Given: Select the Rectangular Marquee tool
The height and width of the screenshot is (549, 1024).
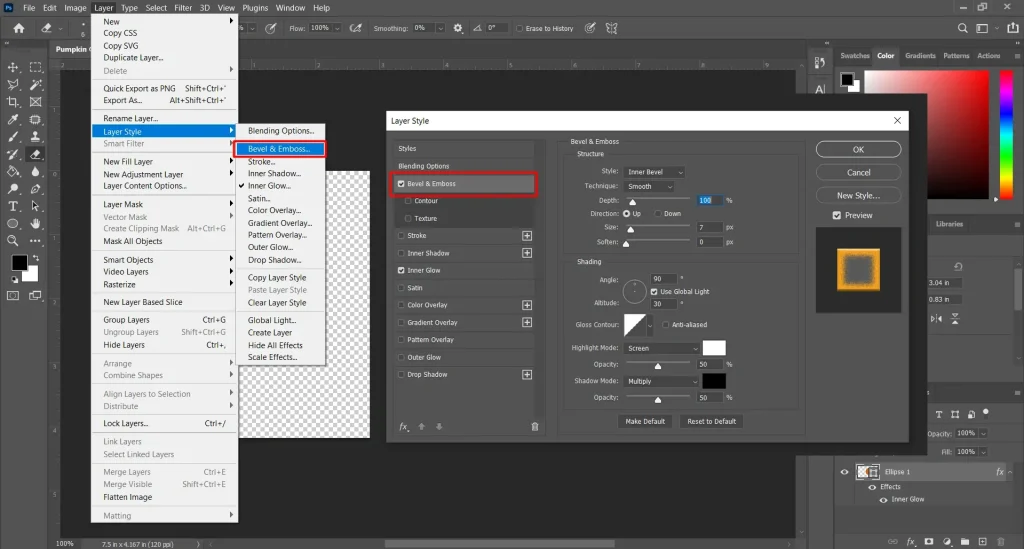Looking at the screenshot, I should 36,67.
